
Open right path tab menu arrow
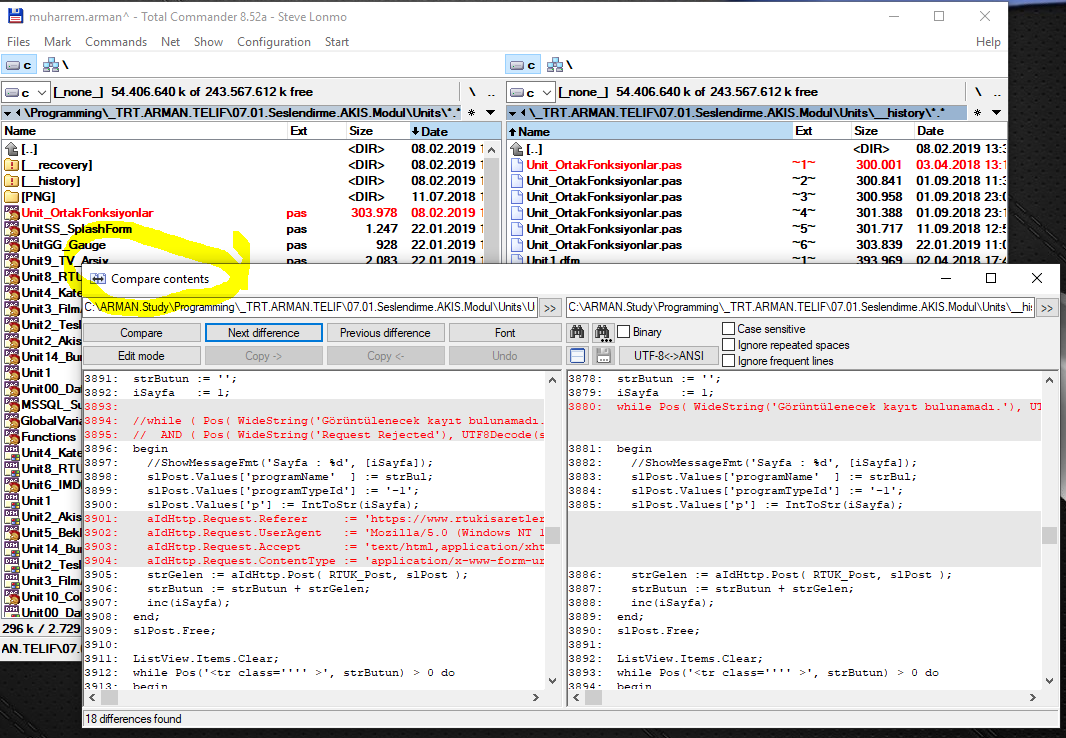513,113
